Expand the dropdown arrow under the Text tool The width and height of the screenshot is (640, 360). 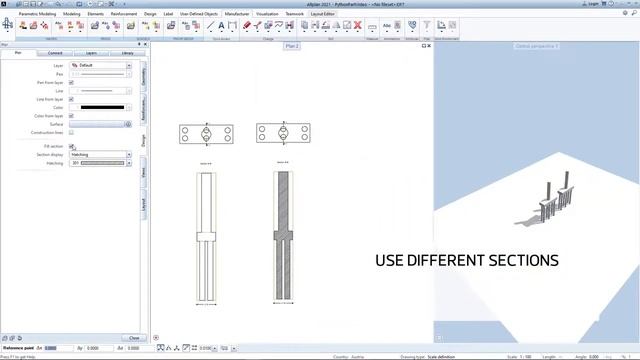[x=221, y=31]
